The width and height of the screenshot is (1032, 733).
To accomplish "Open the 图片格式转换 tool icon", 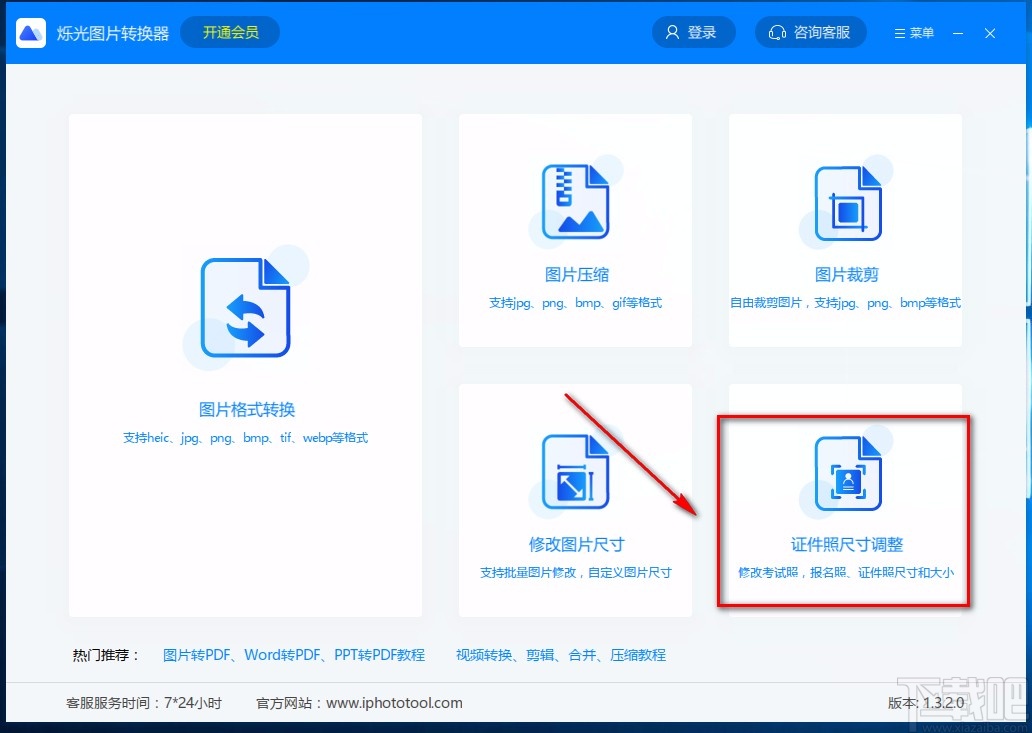I will (245, 305).
